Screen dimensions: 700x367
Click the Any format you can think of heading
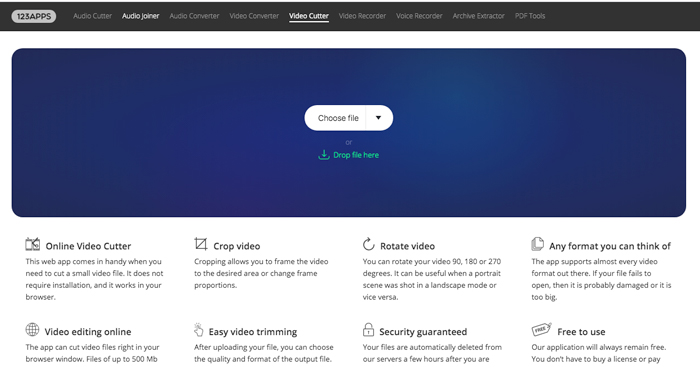coord(610,246)
